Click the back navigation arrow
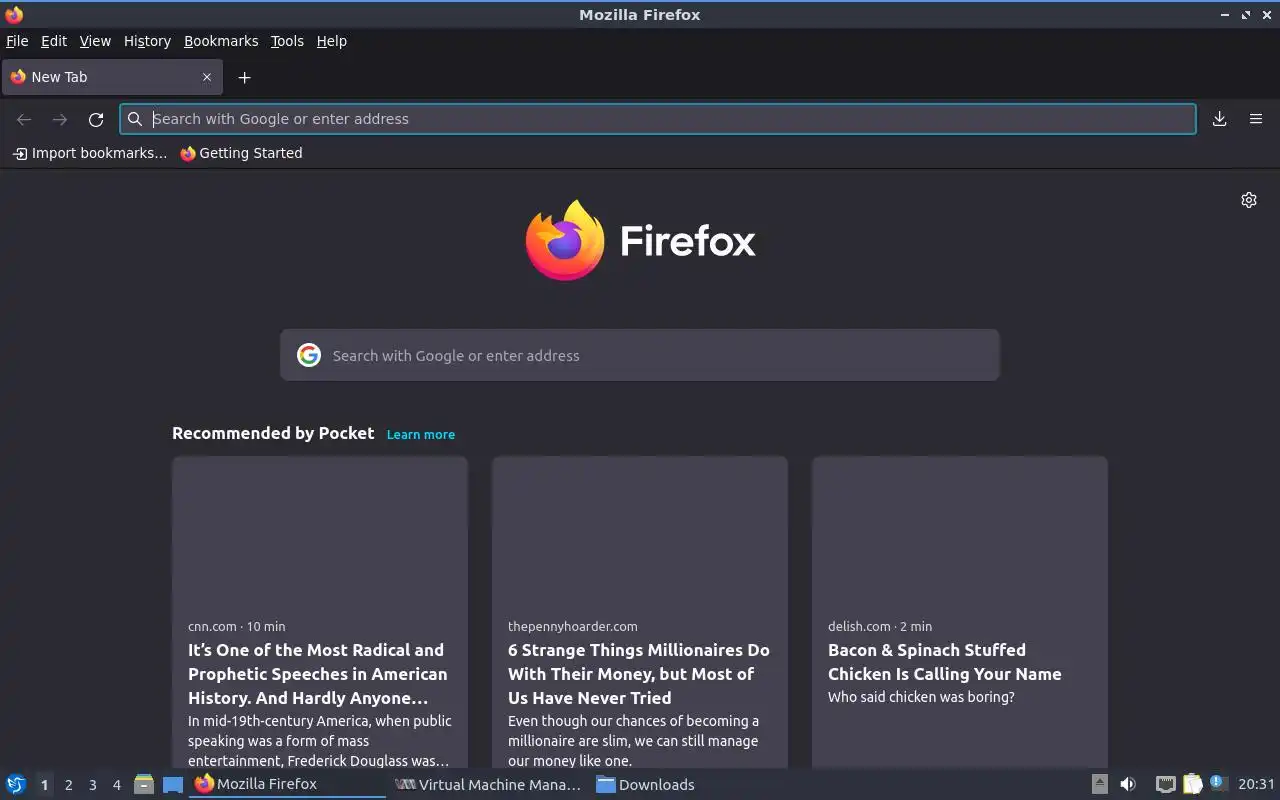Image resolution: width=1280 pixels, height=800 pixels. pyautogui.click(x=24, y=119)
